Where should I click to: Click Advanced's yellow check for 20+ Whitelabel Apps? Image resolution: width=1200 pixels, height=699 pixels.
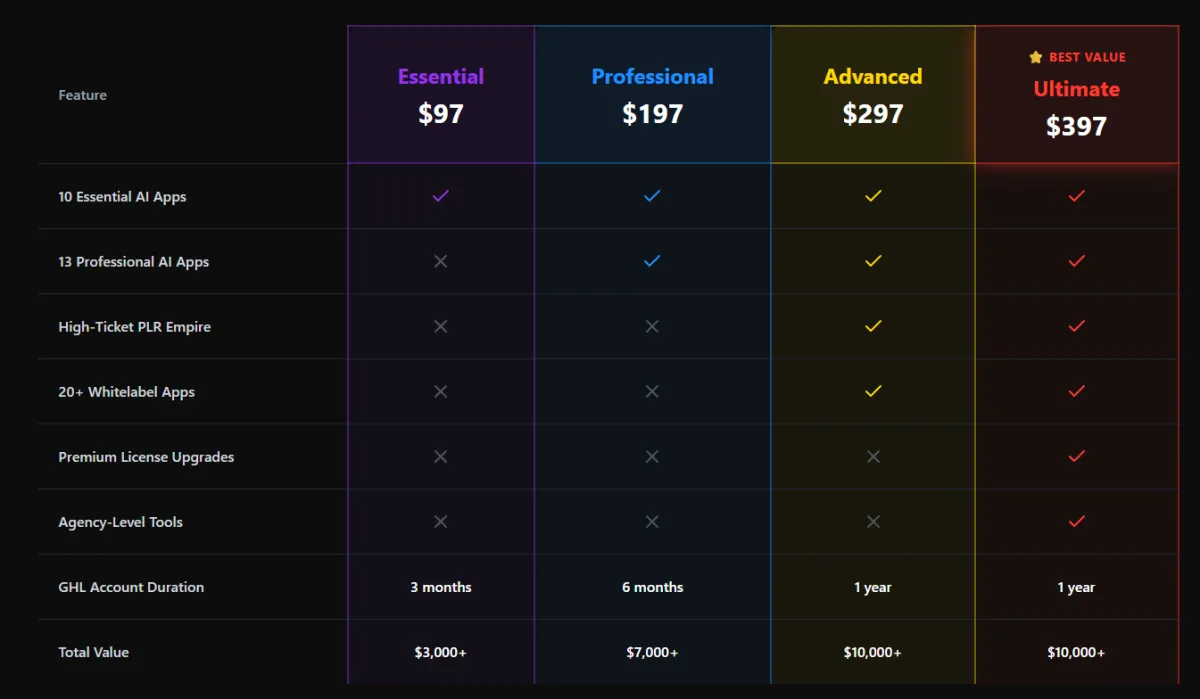[x=873, y=391]
